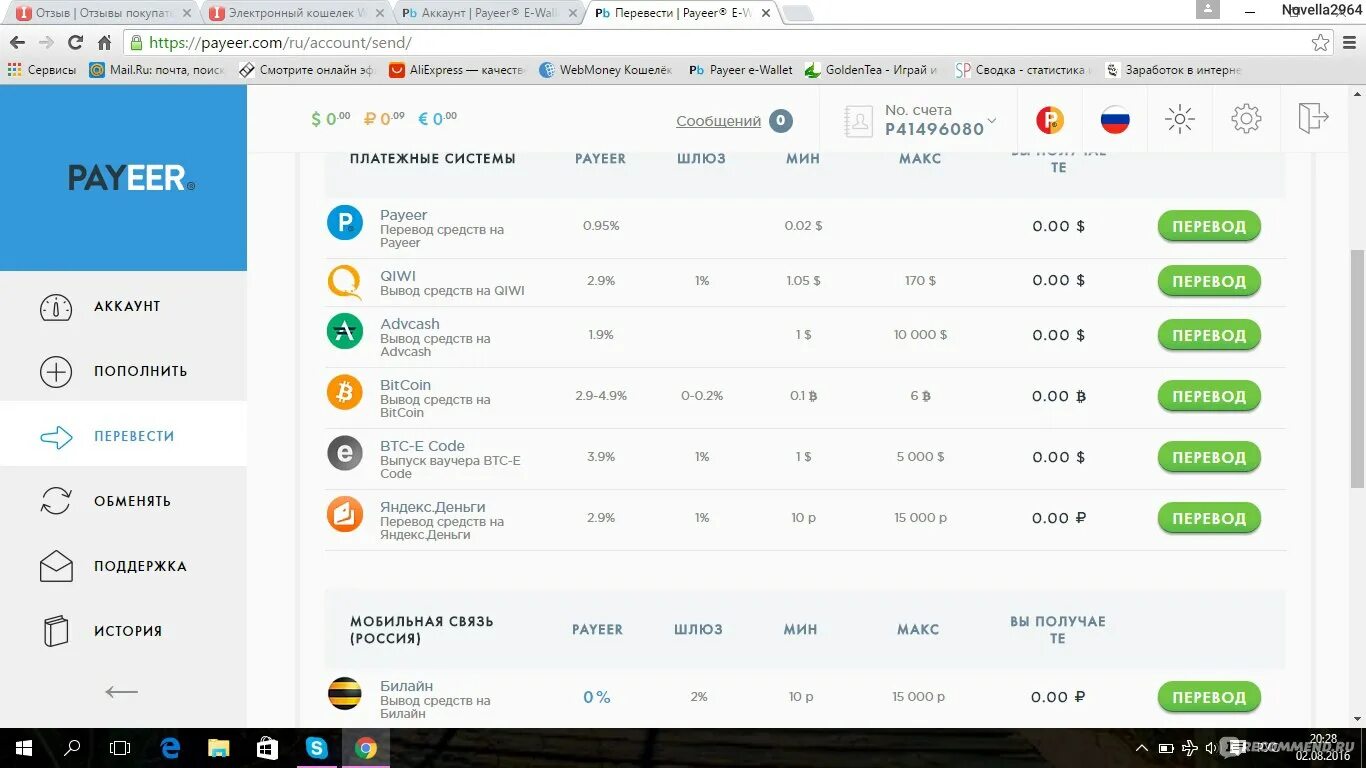Click the account profile avatar icon
This screenshot has height=768, width=1366.
(x=859, y=121)
